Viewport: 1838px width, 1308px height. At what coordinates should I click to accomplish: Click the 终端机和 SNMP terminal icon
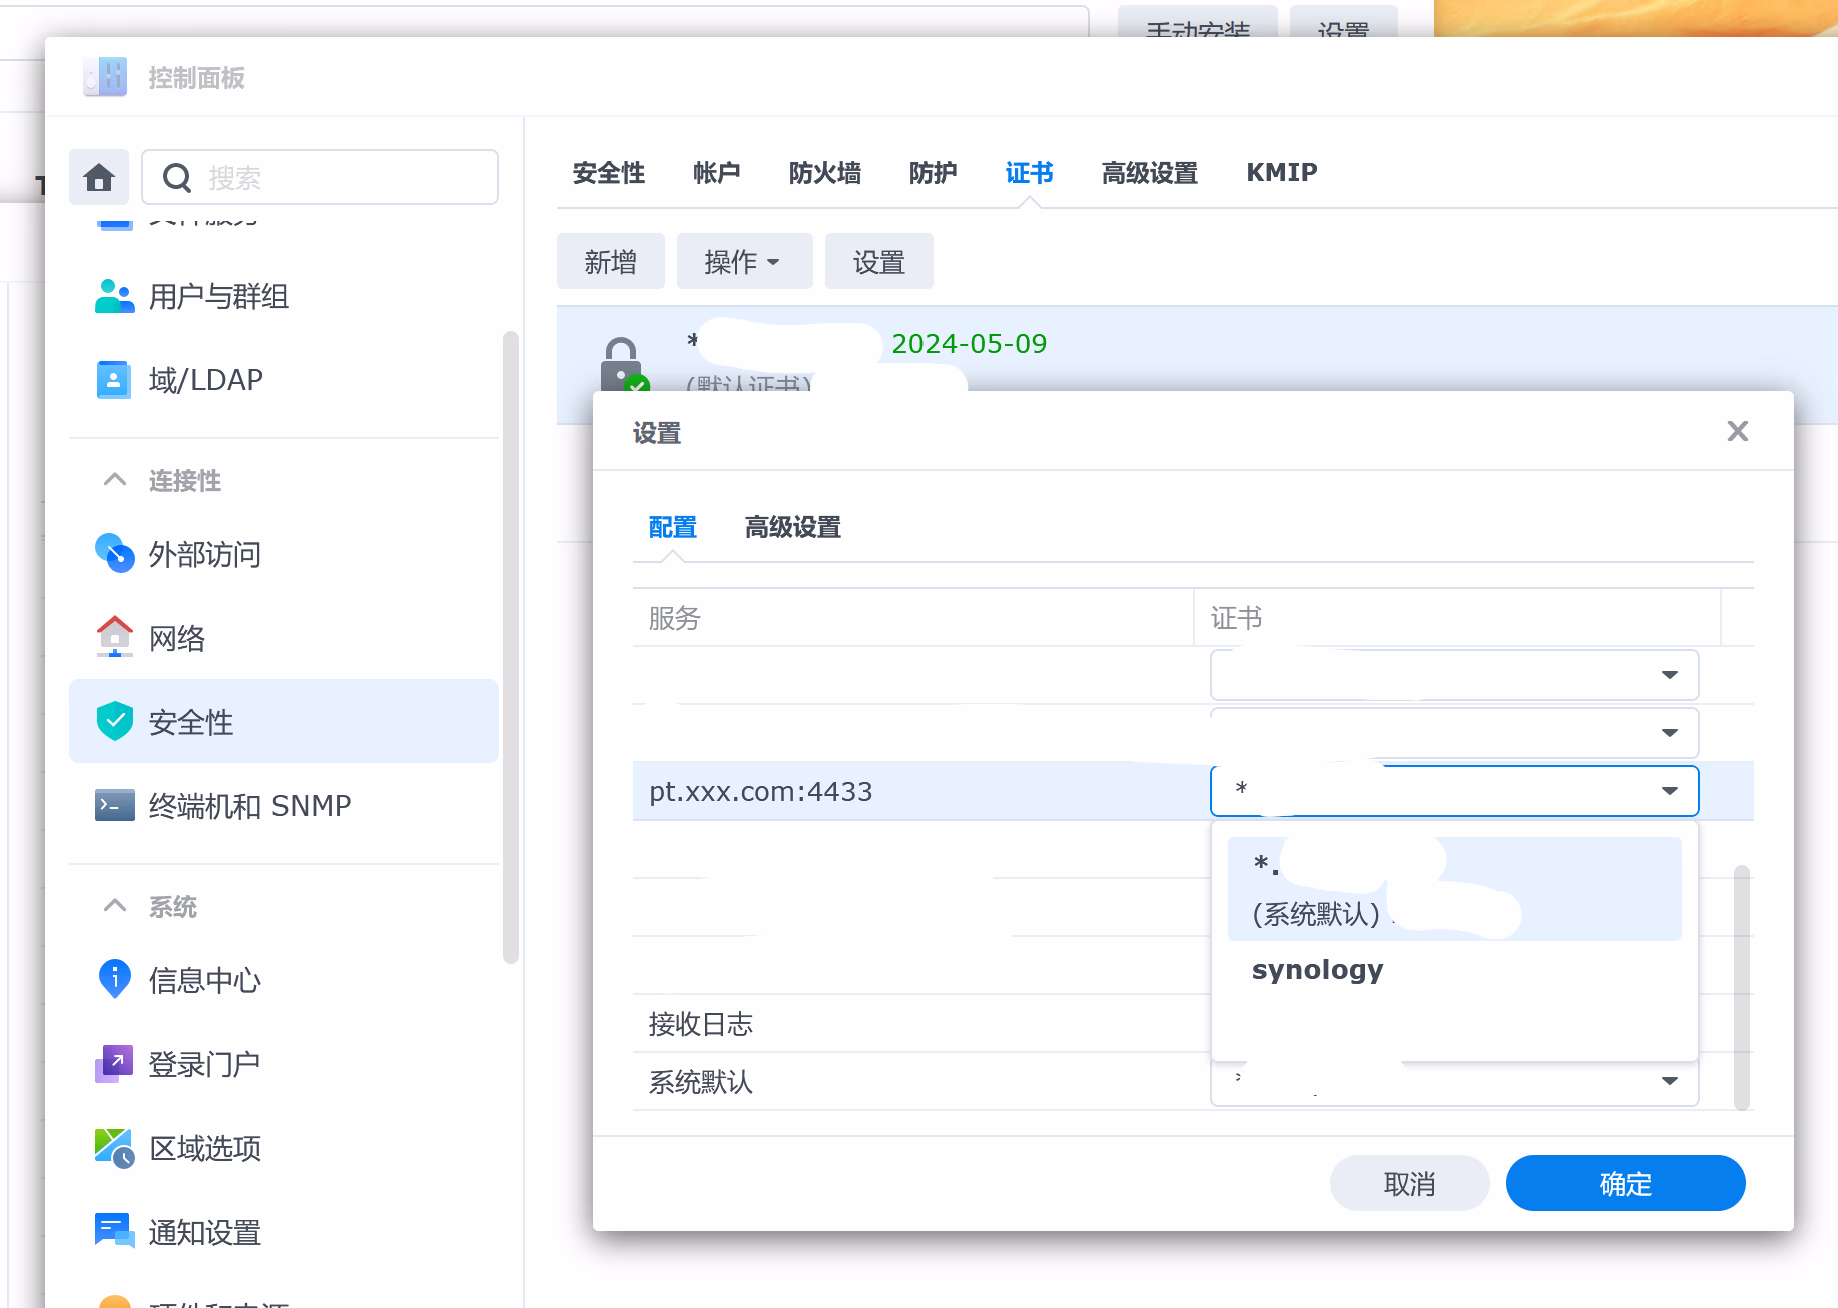pos(114,805)
